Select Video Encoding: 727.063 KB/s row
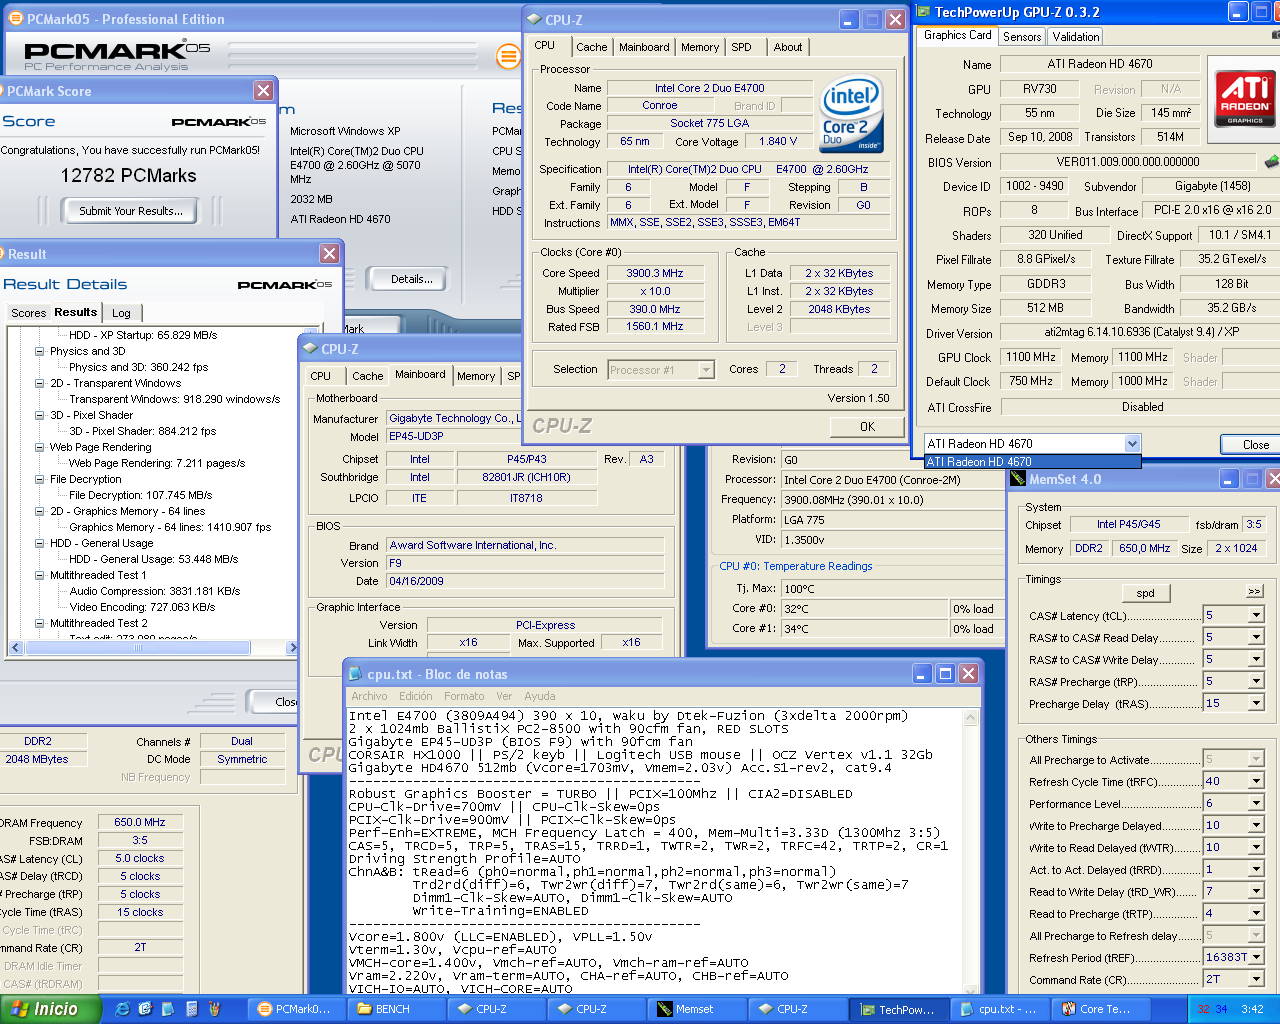The width and height of the screenshot is (1280, 1024). point(142,607)
